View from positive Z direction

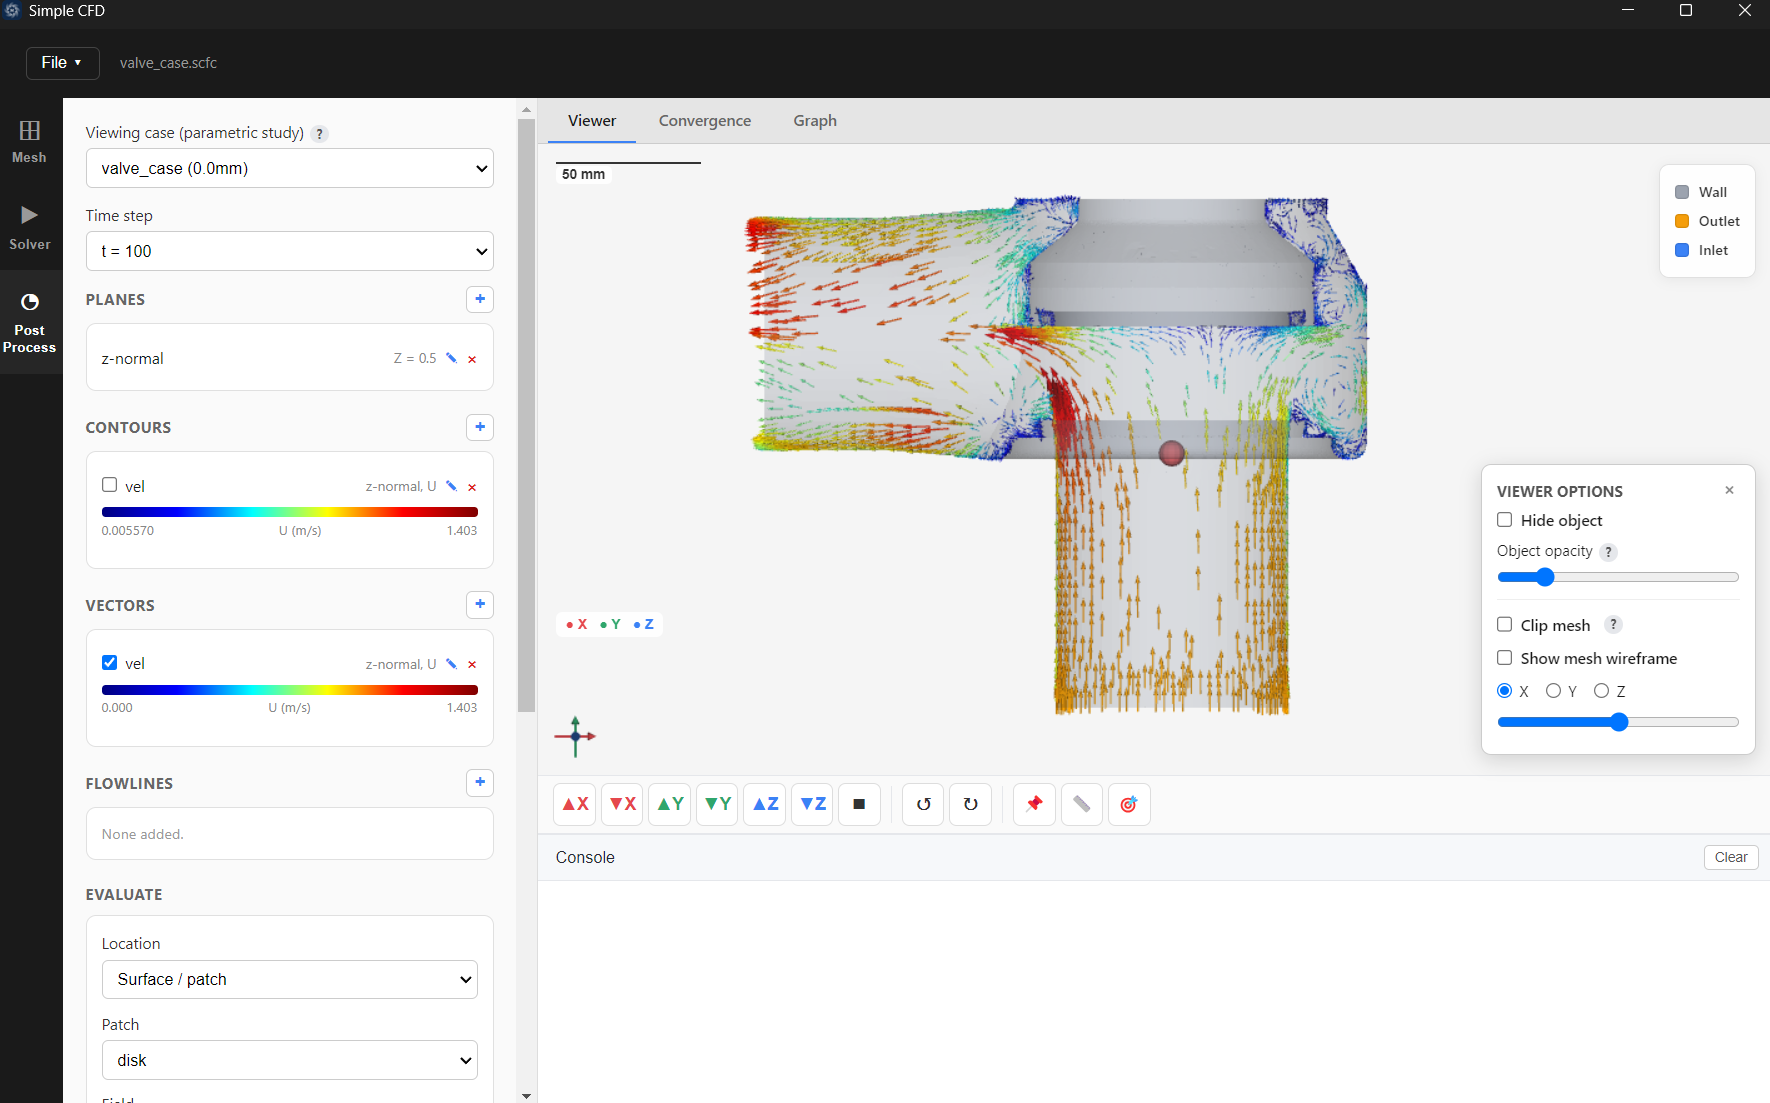coord(765,804)
